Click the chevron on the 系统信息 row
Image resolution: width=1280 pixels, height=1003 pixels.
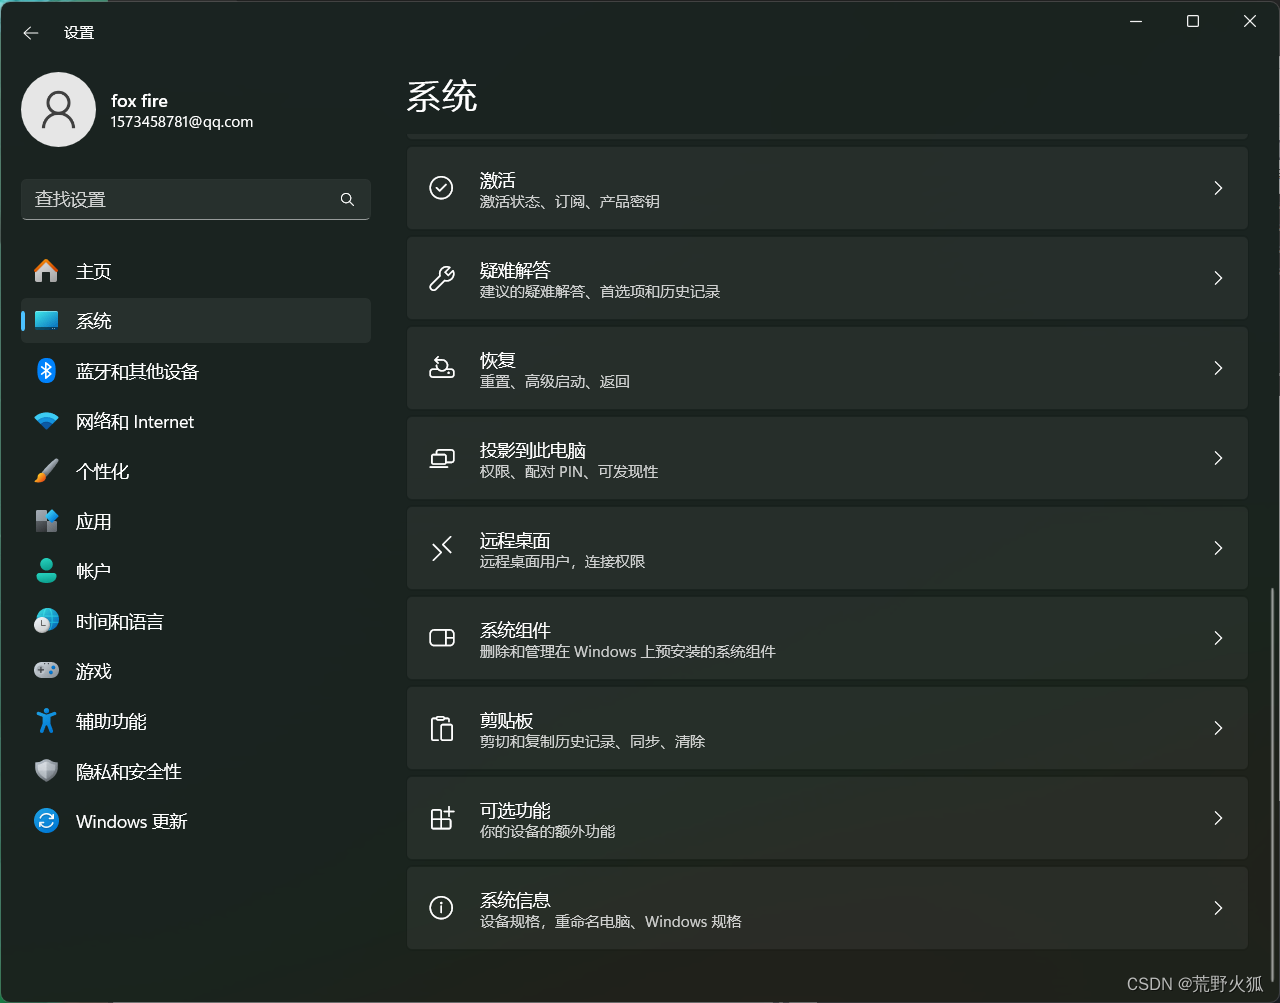click(x=1218, y=908)
